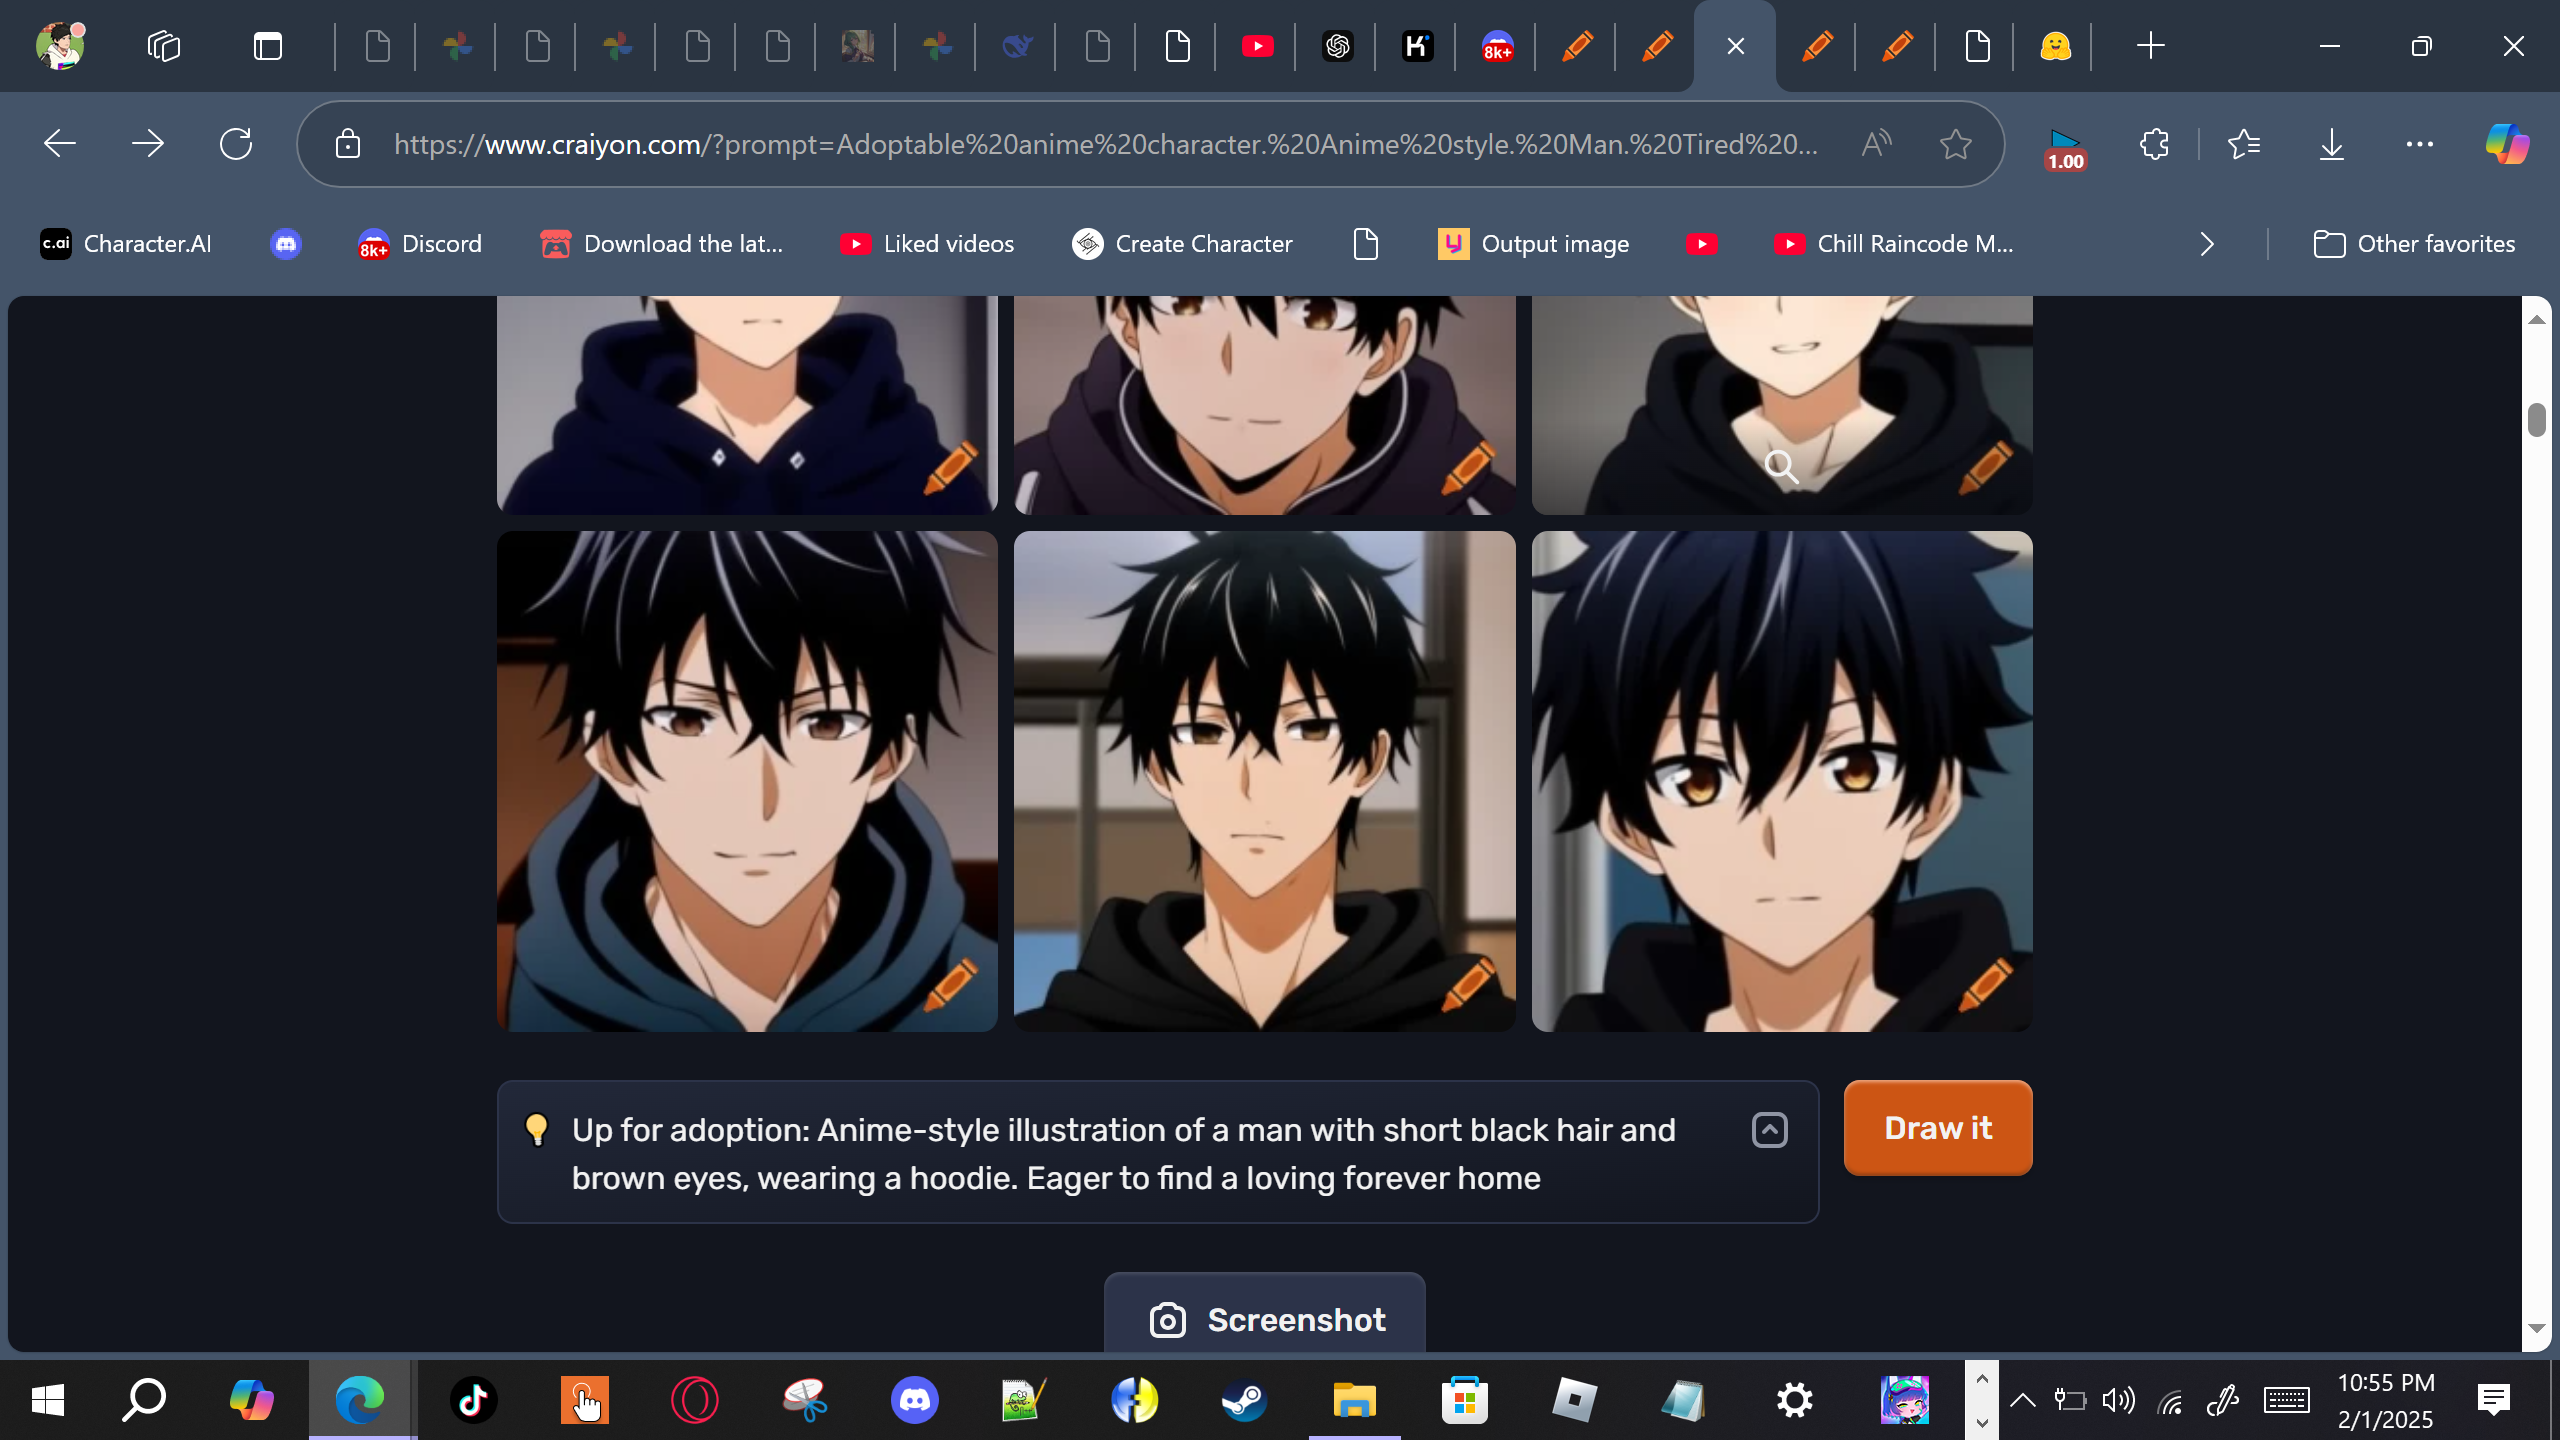Click magnifier zoom icon on top-right image
2560x1440 pixels.
(1781, 466)
